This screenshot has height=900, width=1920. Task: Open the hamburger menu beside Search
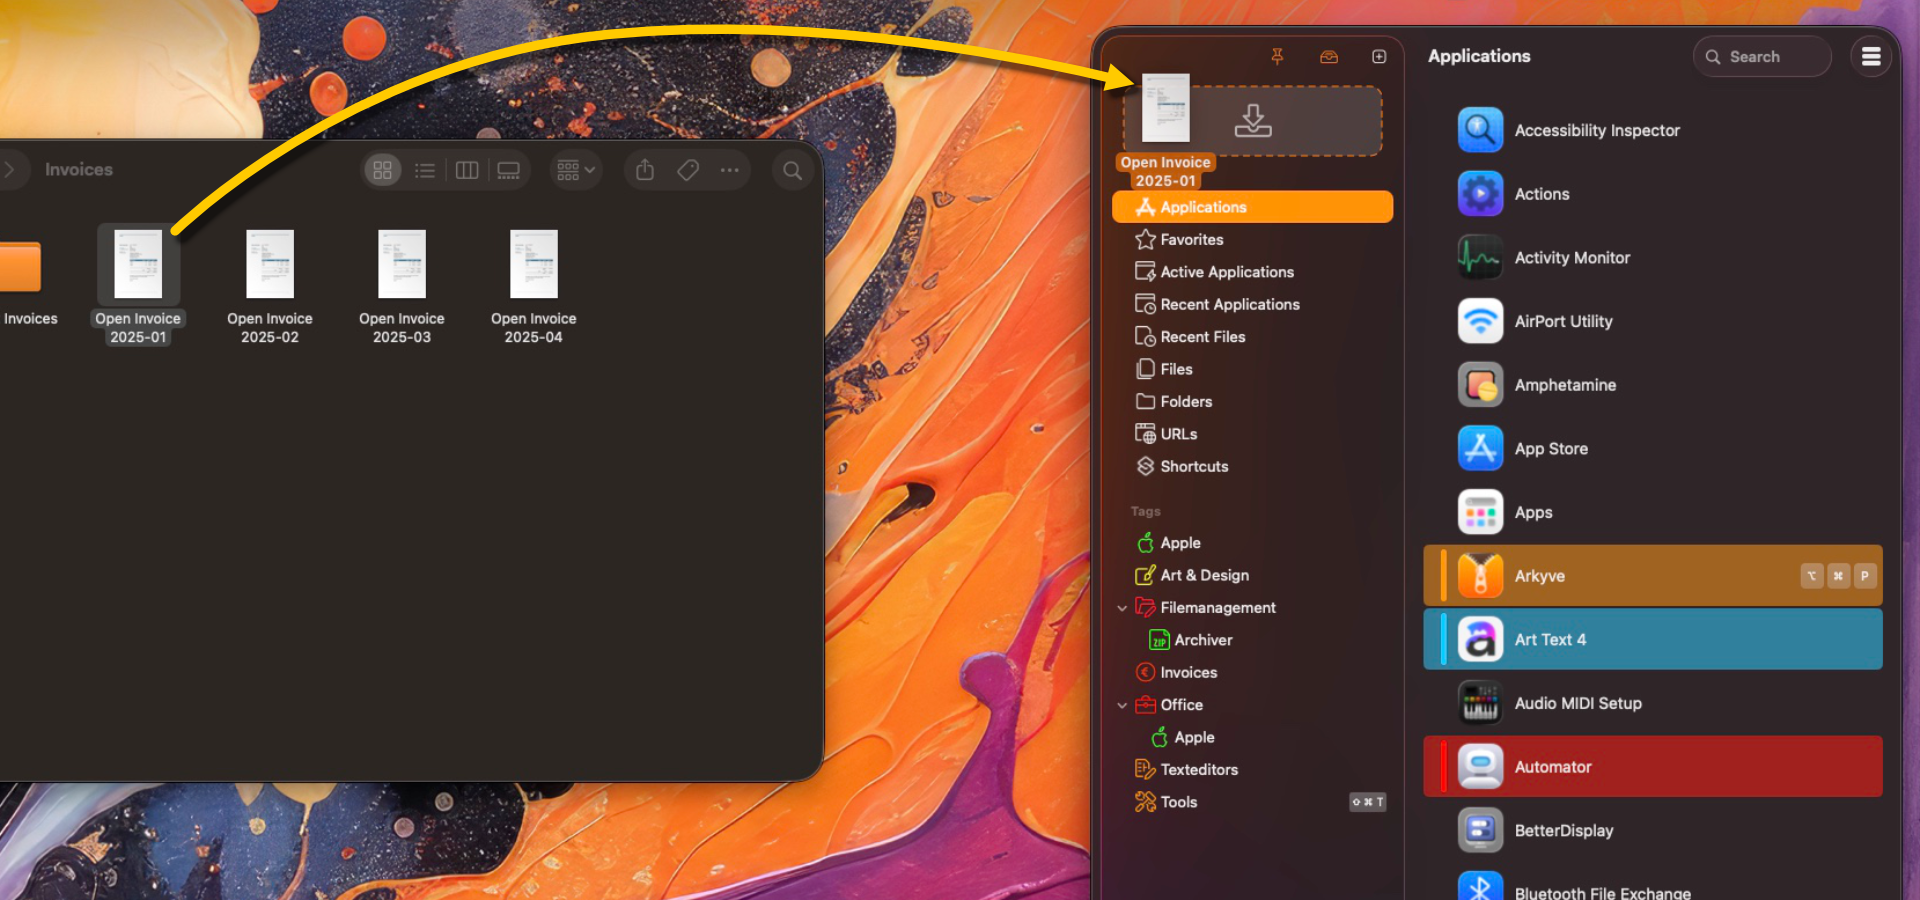coord(1870,57)
